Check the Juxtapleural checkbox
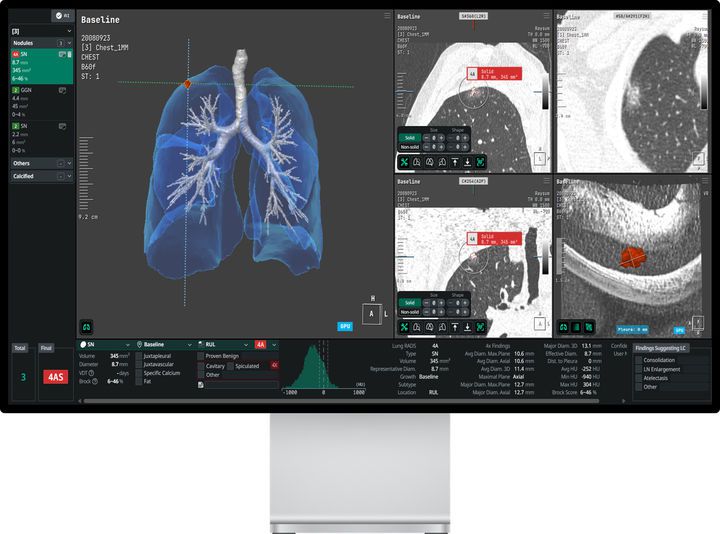 (138, 355)
